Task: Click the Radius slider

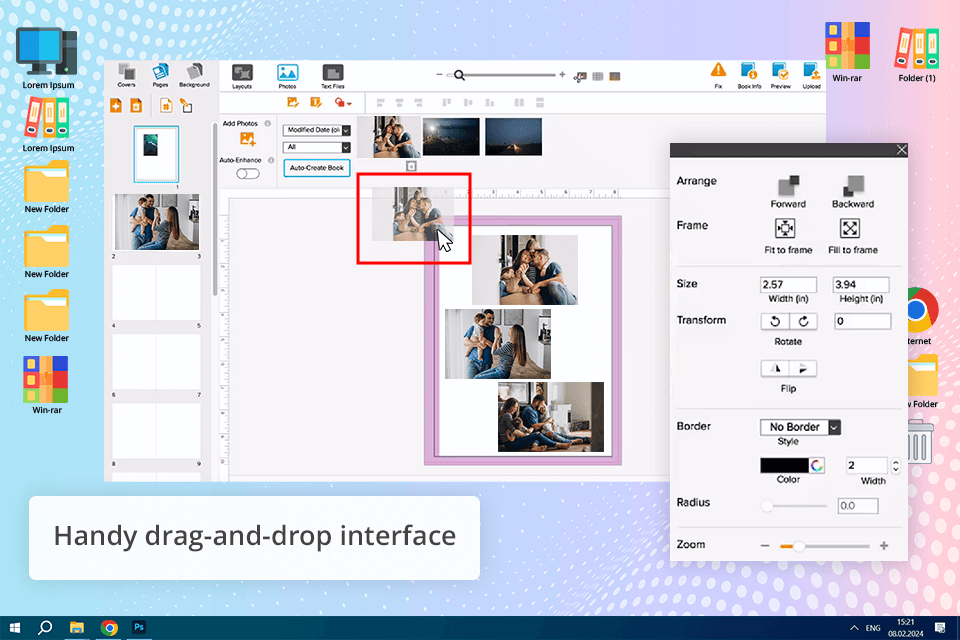Action: coord(794,506)
